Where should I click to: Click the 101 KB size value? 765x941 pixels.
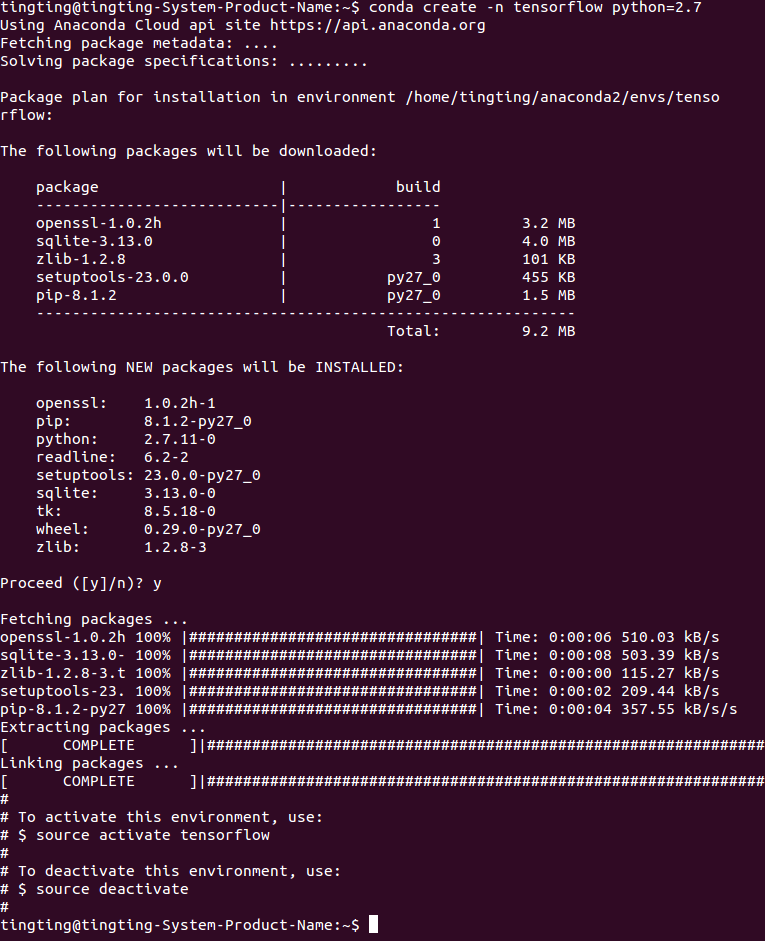pos(548,260)
